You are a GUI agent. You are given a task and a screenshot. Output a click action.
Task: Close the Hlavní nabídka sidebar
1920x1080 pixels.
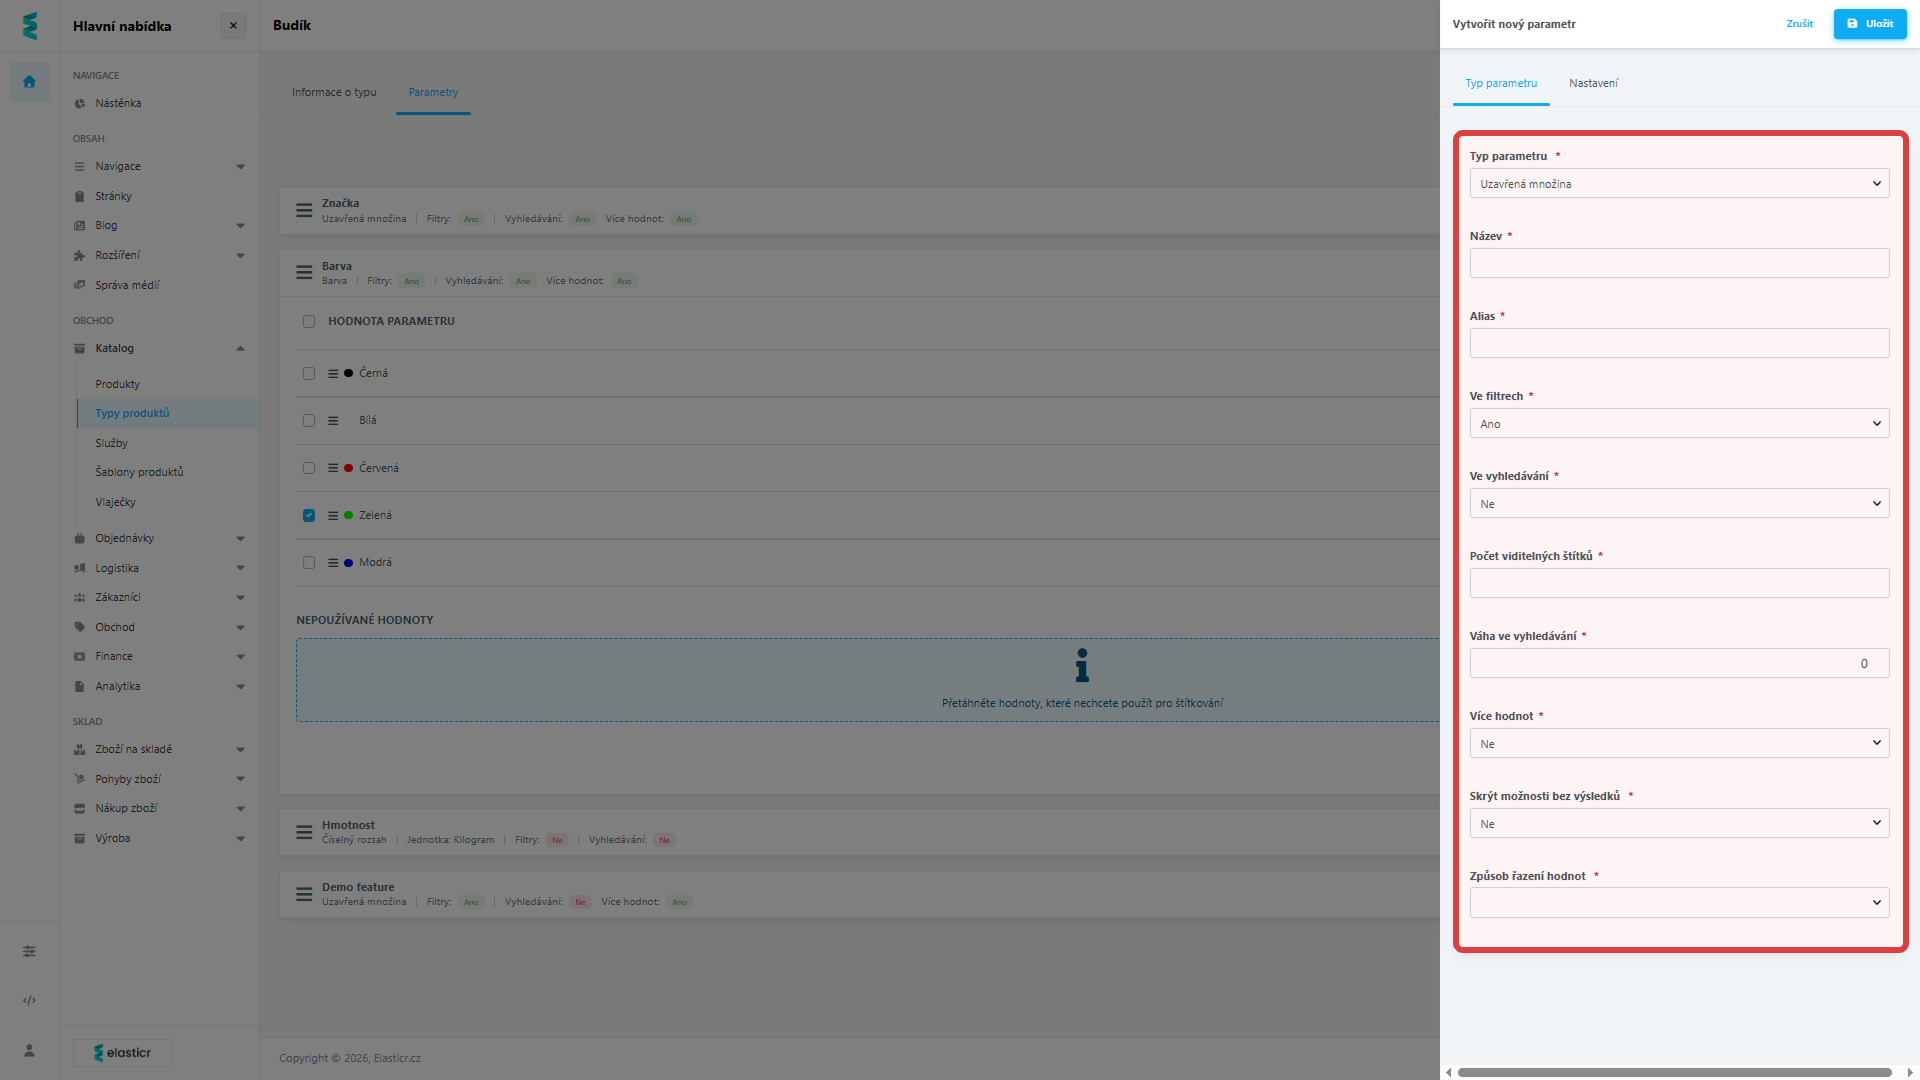pos(233,26)
